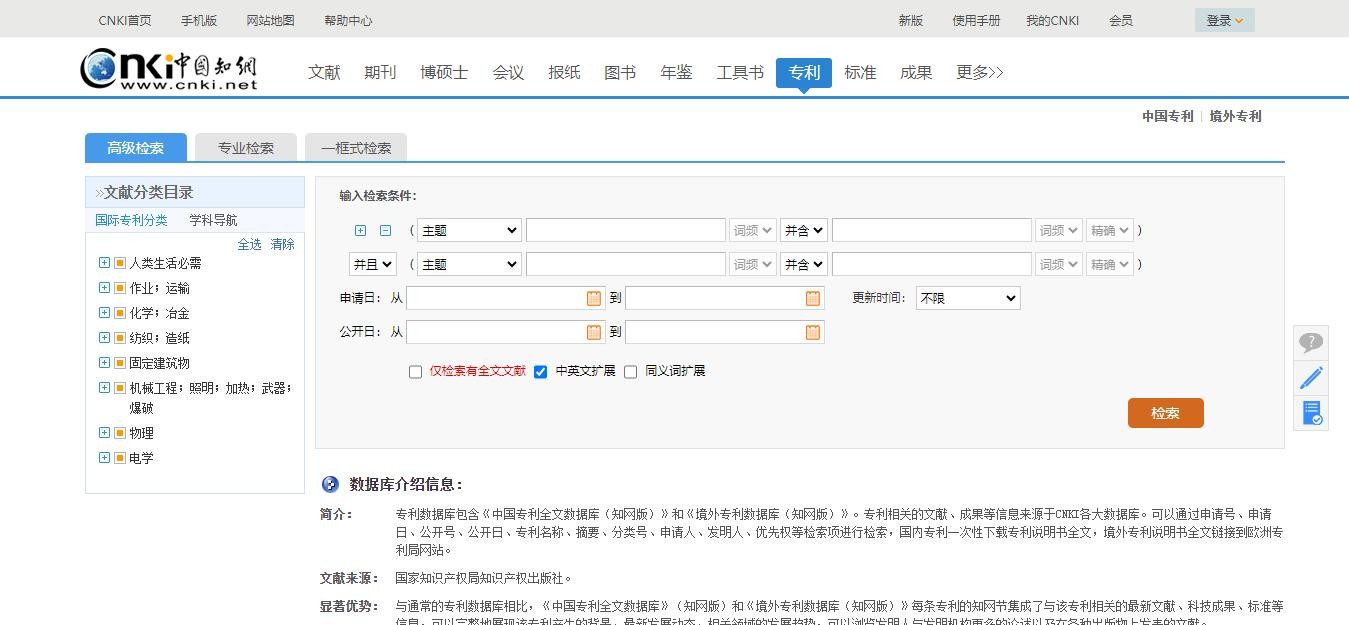Enable the 同义词扩展 checkbox
The width and height of the screenshot is (1349, 625).
click(x=630, y=372)
